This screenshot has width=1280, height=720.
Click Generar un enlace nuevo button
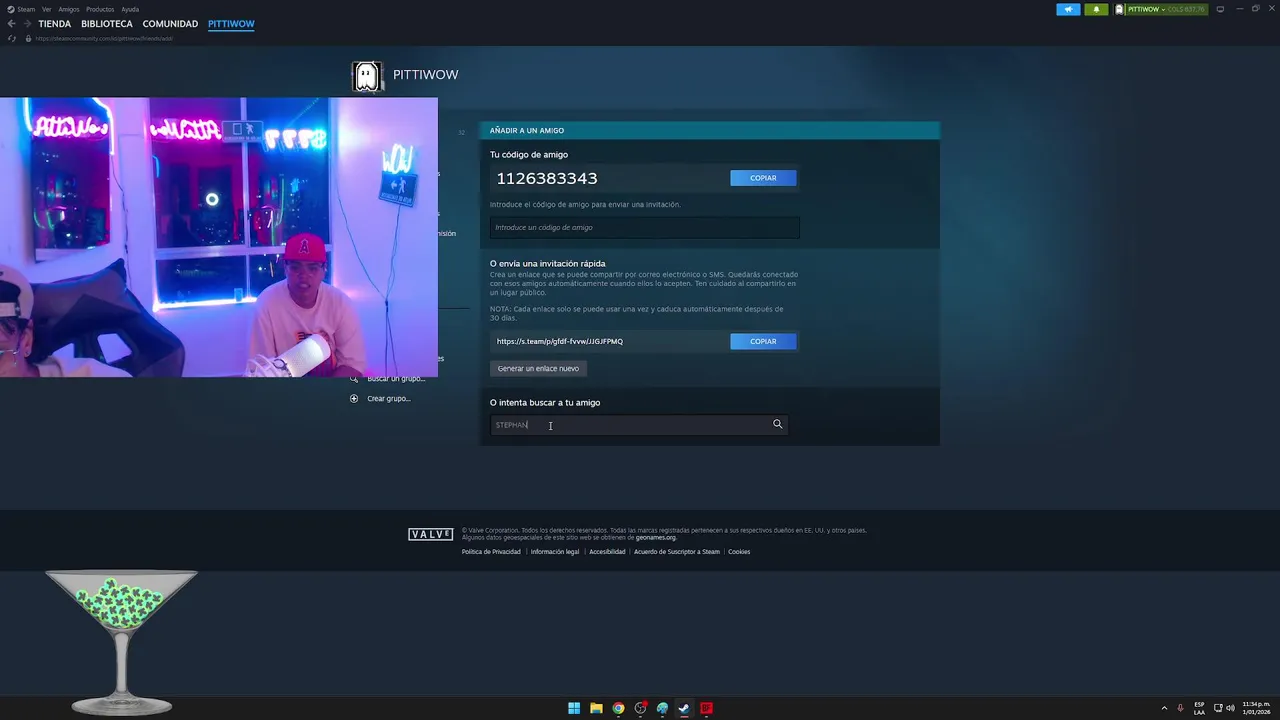(x=538, y=368)
